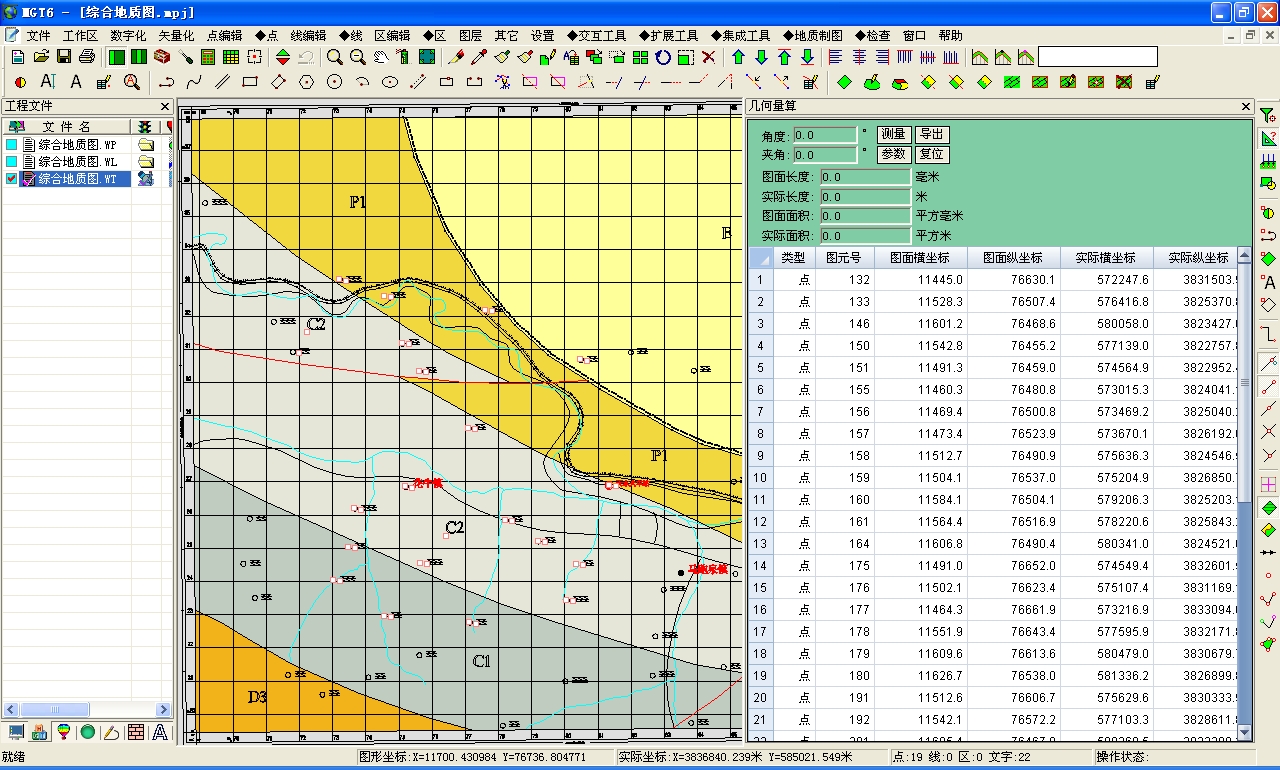Click the 图元号 column header
The height and width of the screenshot is (770, 1280).
click(843, 257)
